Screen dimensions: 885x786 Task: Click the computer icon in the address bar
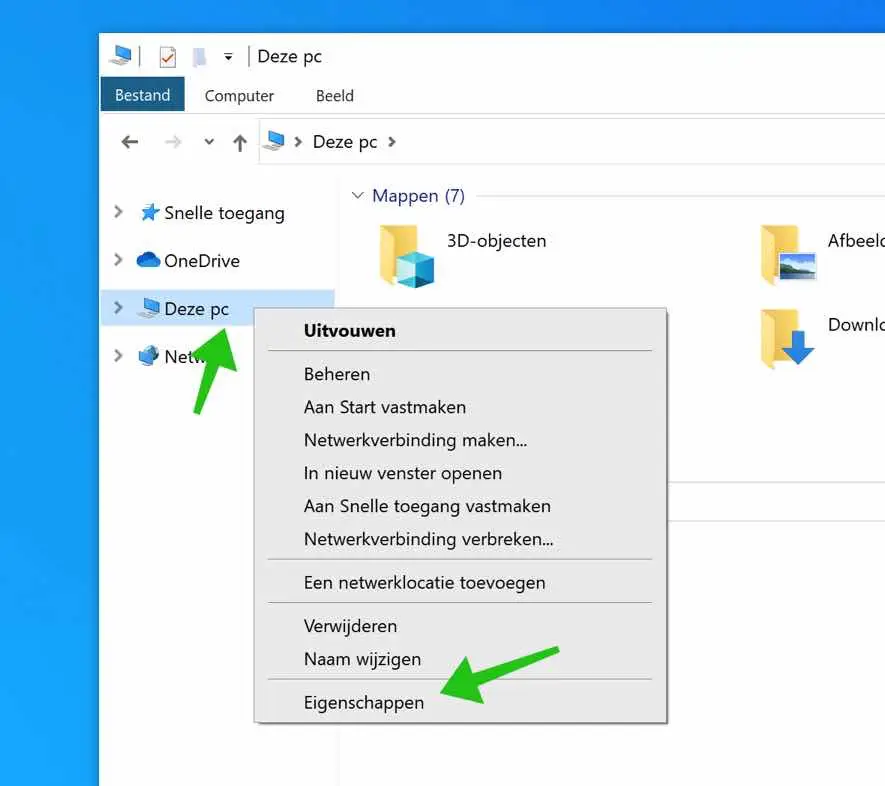click(x=274, y=141)
